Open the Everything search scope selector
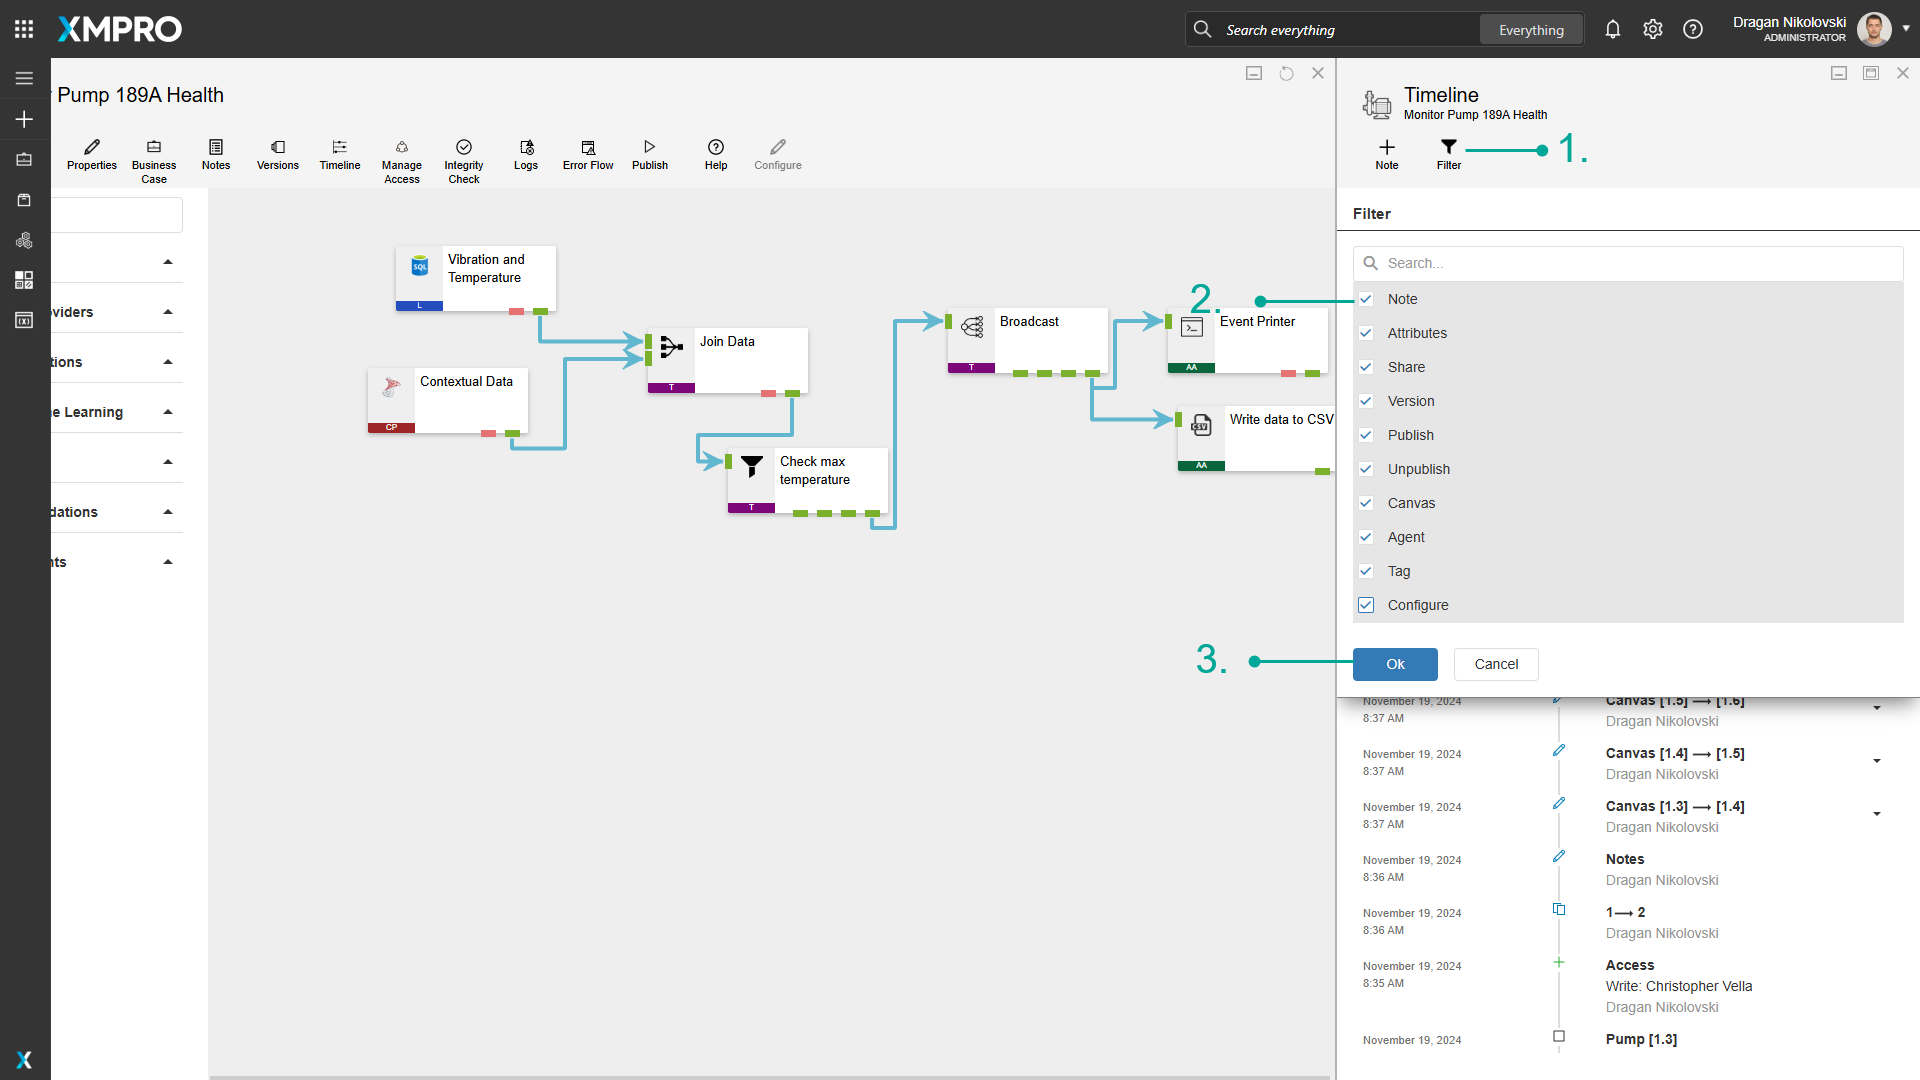This screenshot has width=1920, height=1080. [x=1530, y=29]
